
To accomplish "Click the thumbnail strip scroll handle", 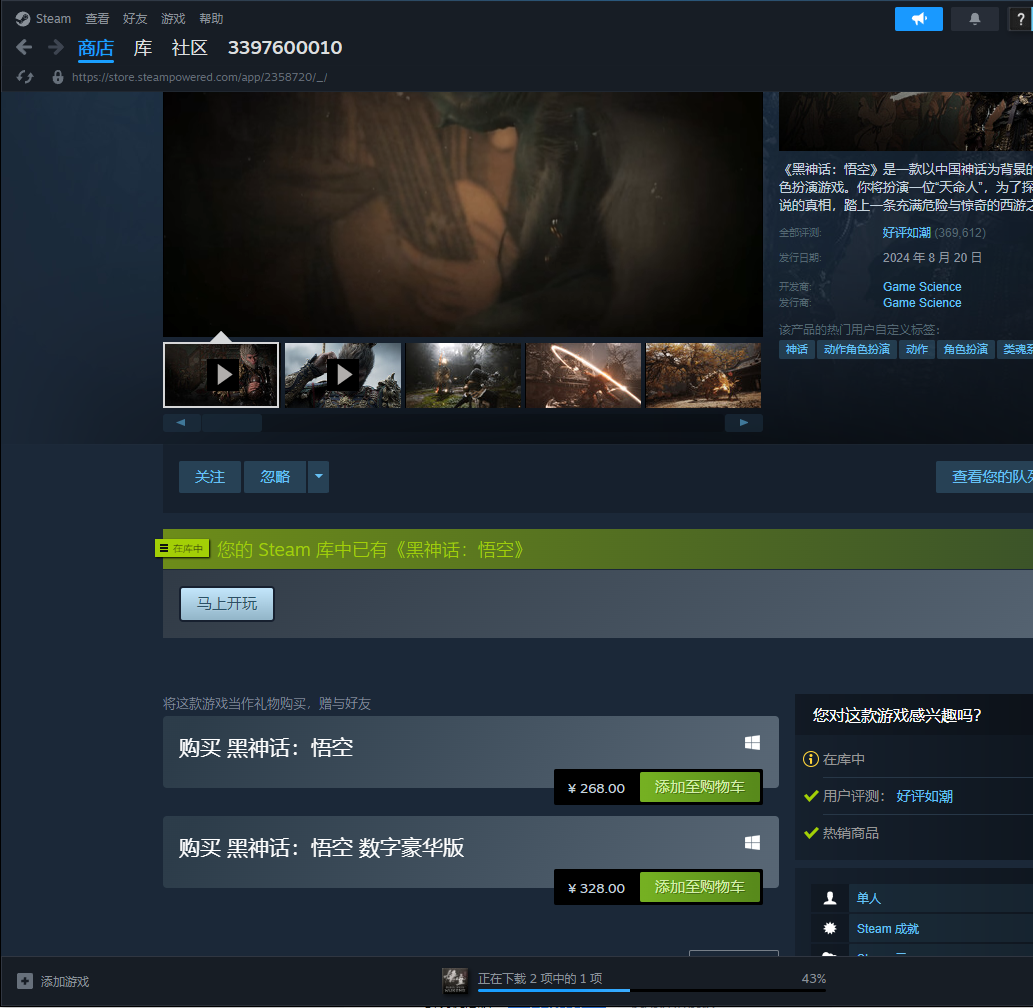I will [232, 422].
